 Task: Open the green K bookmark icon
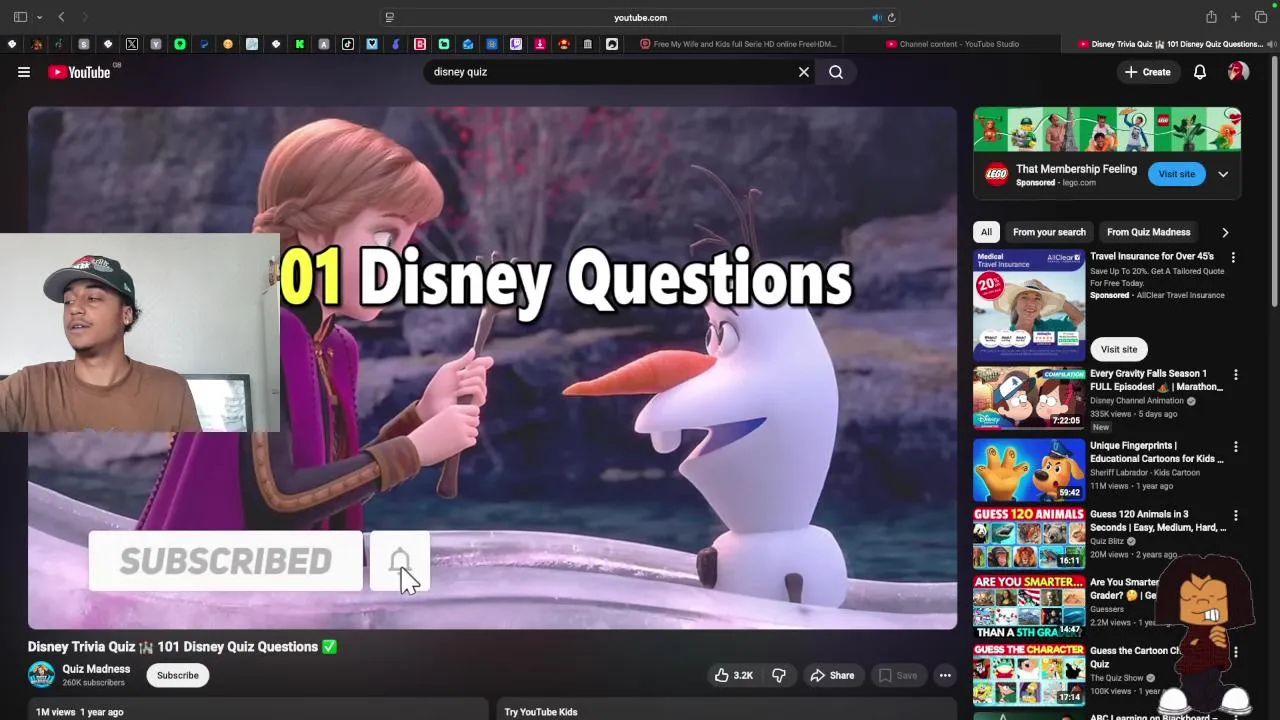[x=300, y=44]
